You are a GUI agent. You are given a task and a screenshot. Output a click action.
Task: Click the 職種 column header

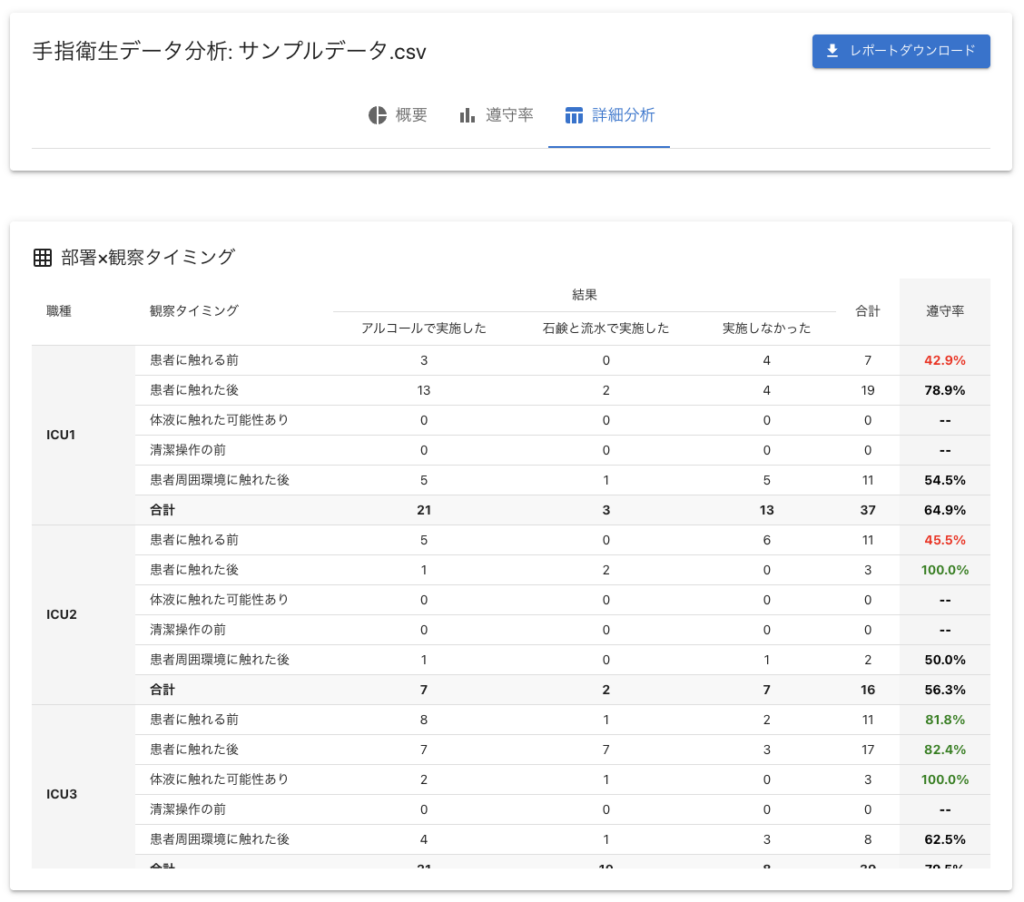coord(59,311)
